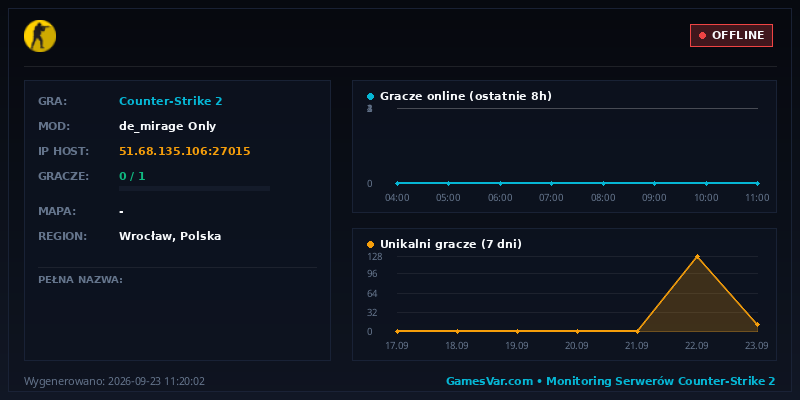The width and height of the screenshot is (800, 400).
Task: Click the 04:00 data point on online chart
Action: click(397, 183)
